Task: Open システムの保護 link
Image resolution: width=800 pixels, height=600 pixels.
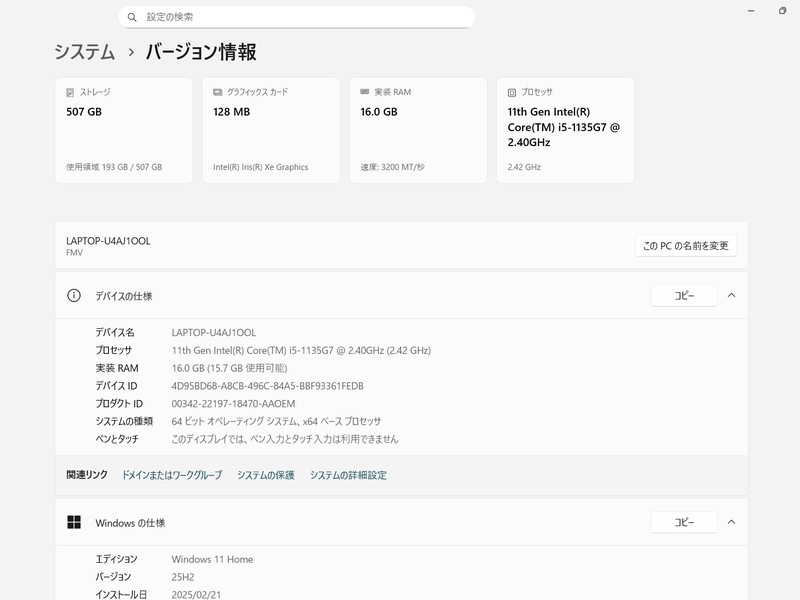Action: pos(266,475)
